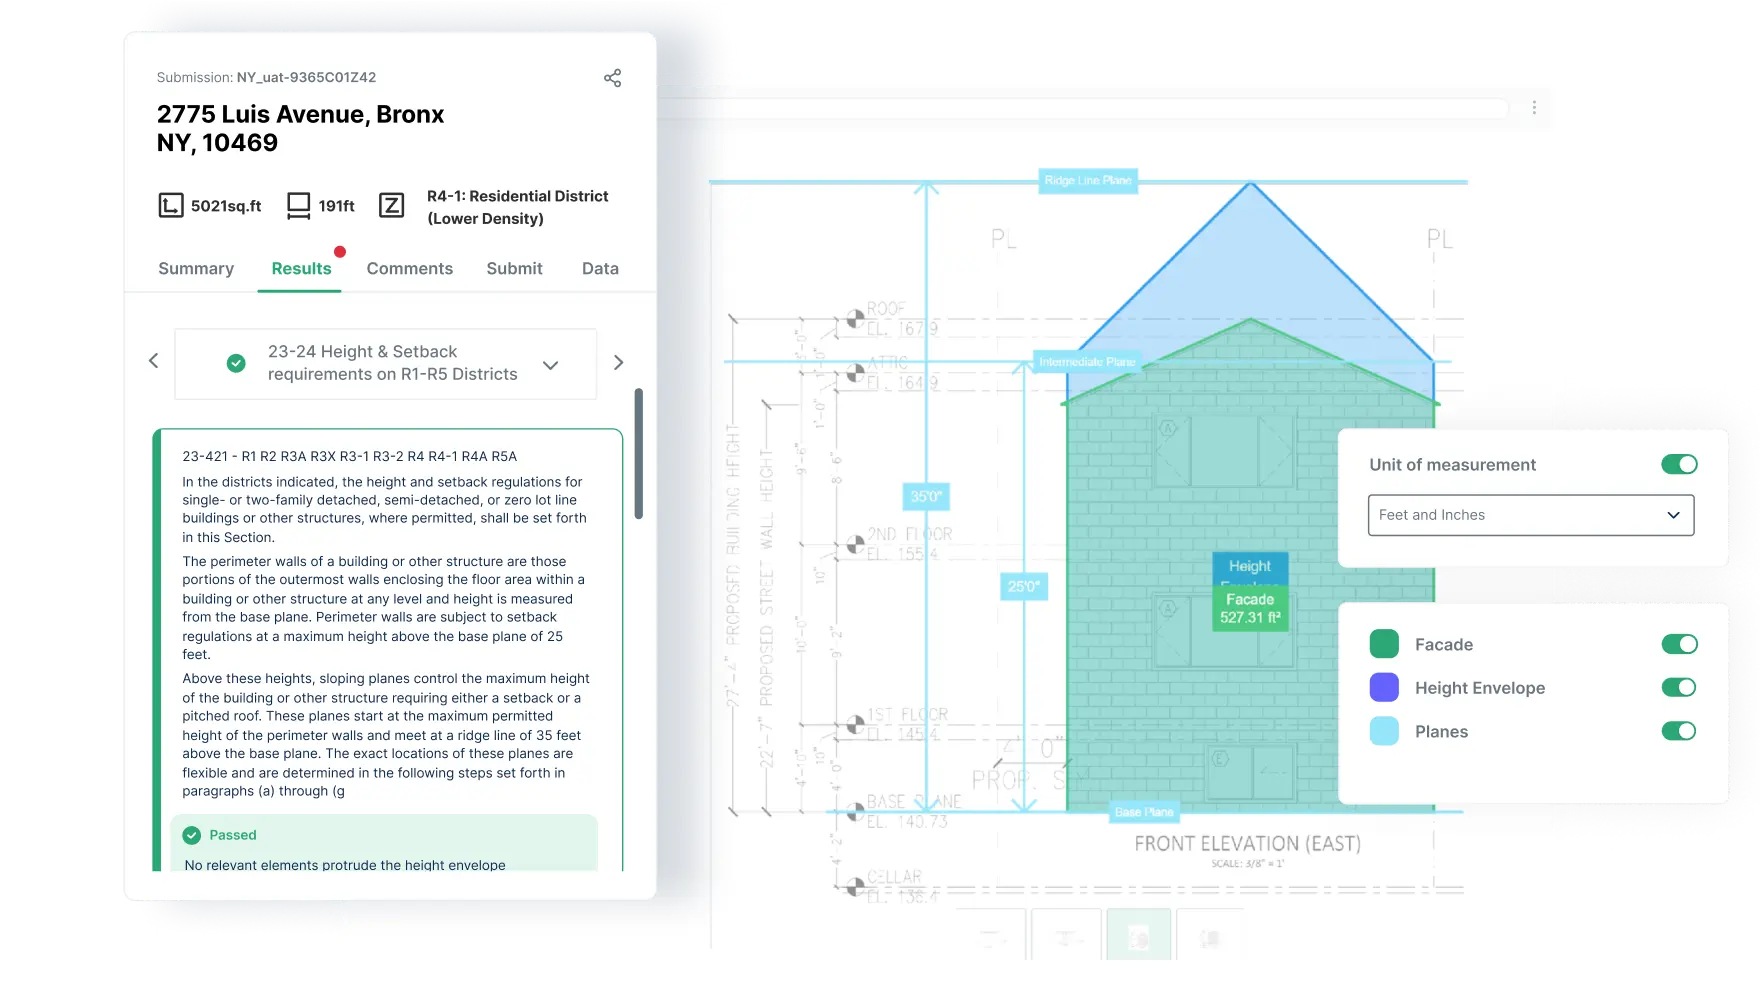Click the results panel vertical scrollbar
The width and height of the screenshot is (1760, 991).
point(639,454)
